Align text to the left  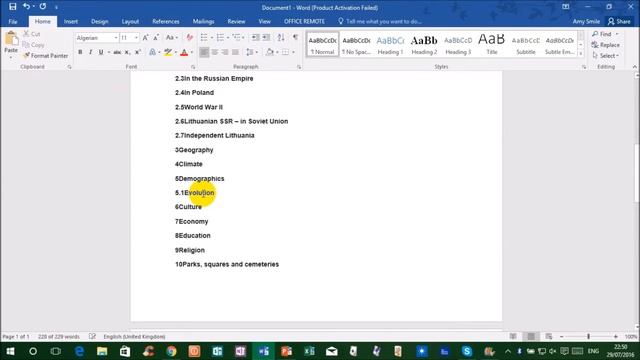click(204, 52)
